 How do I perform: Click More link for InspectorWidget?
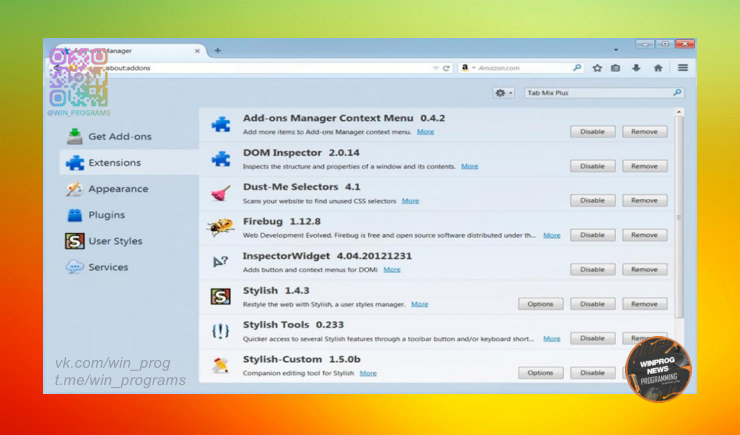click(x=392, y=269)
